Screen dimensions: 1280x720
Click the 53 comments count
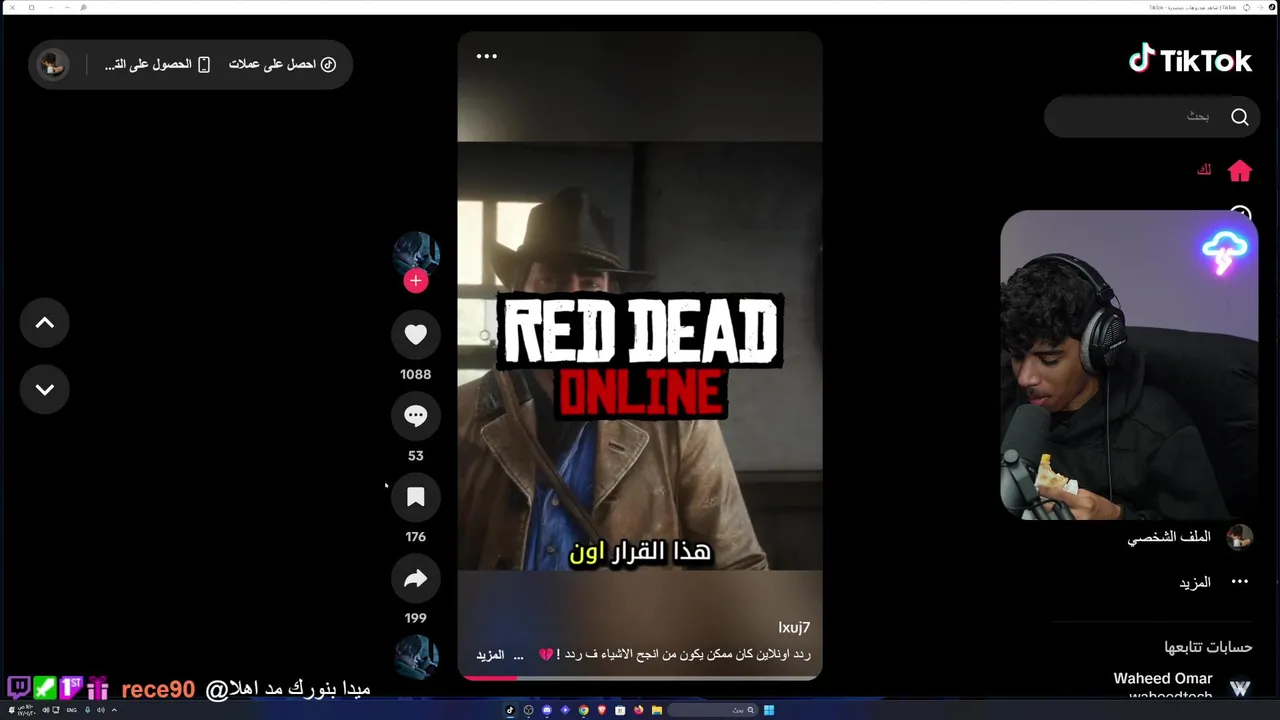click(416, 456)
